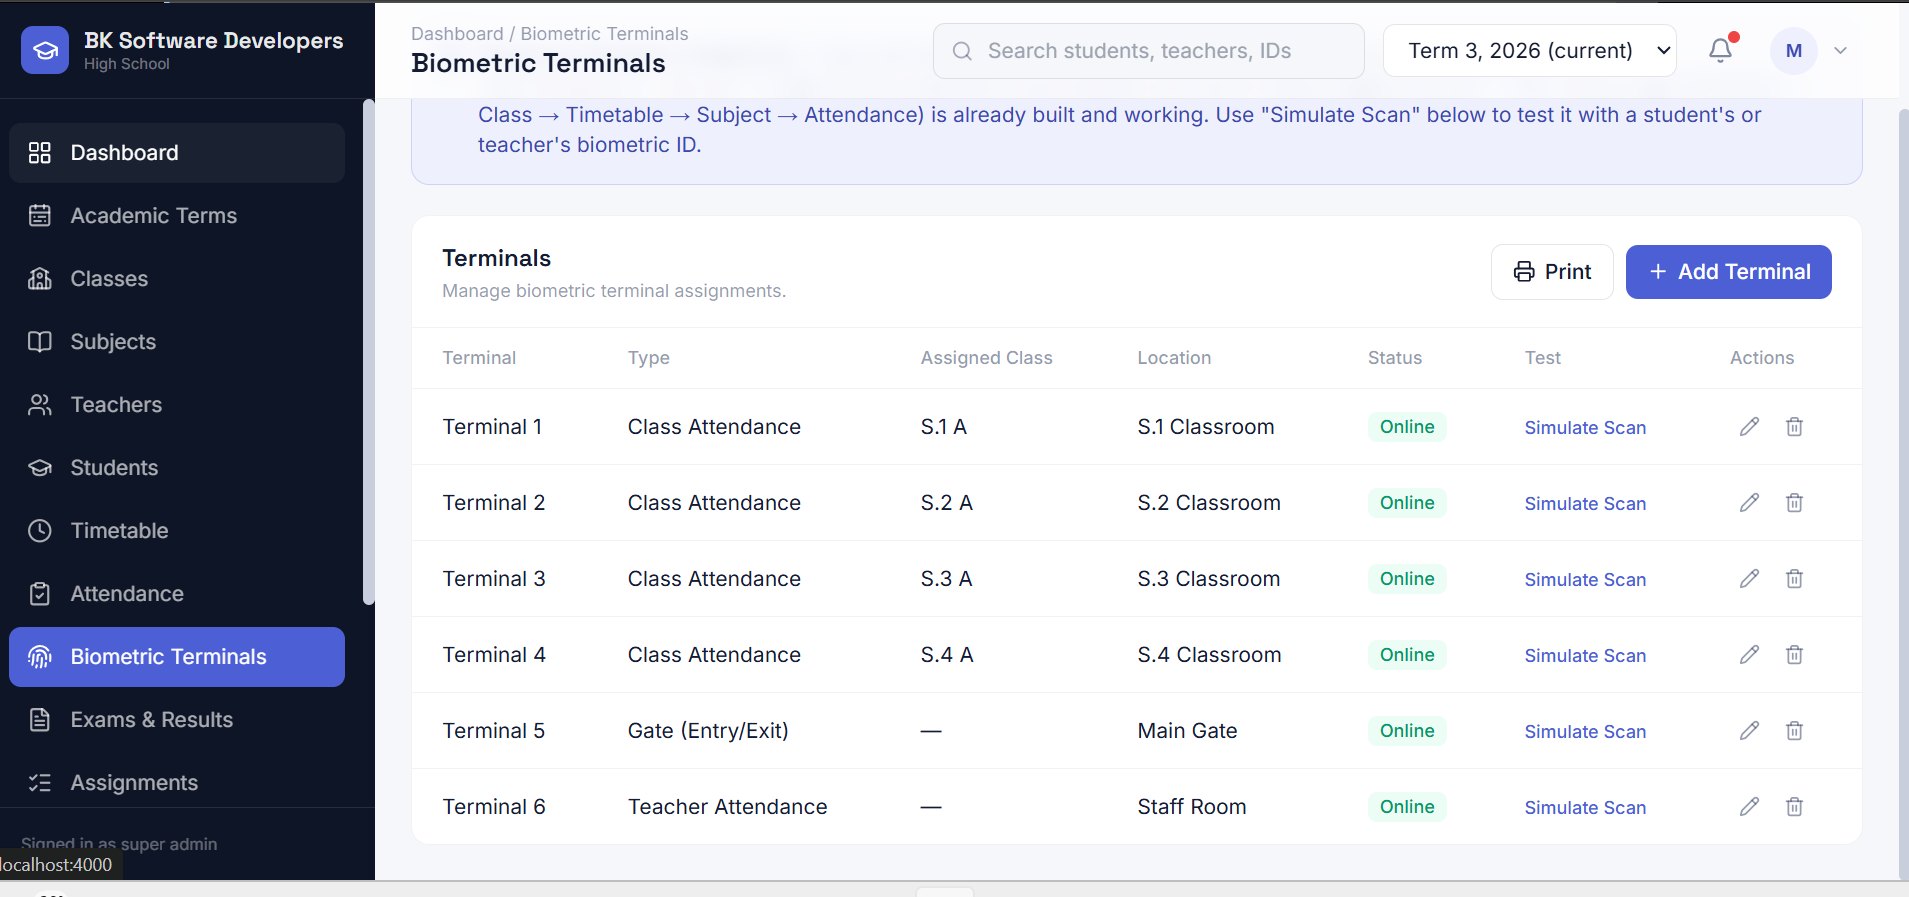The image size is (1909, 897).
Task: Delete Terminal 2 using the trash icon
Action: (1795, 503)
